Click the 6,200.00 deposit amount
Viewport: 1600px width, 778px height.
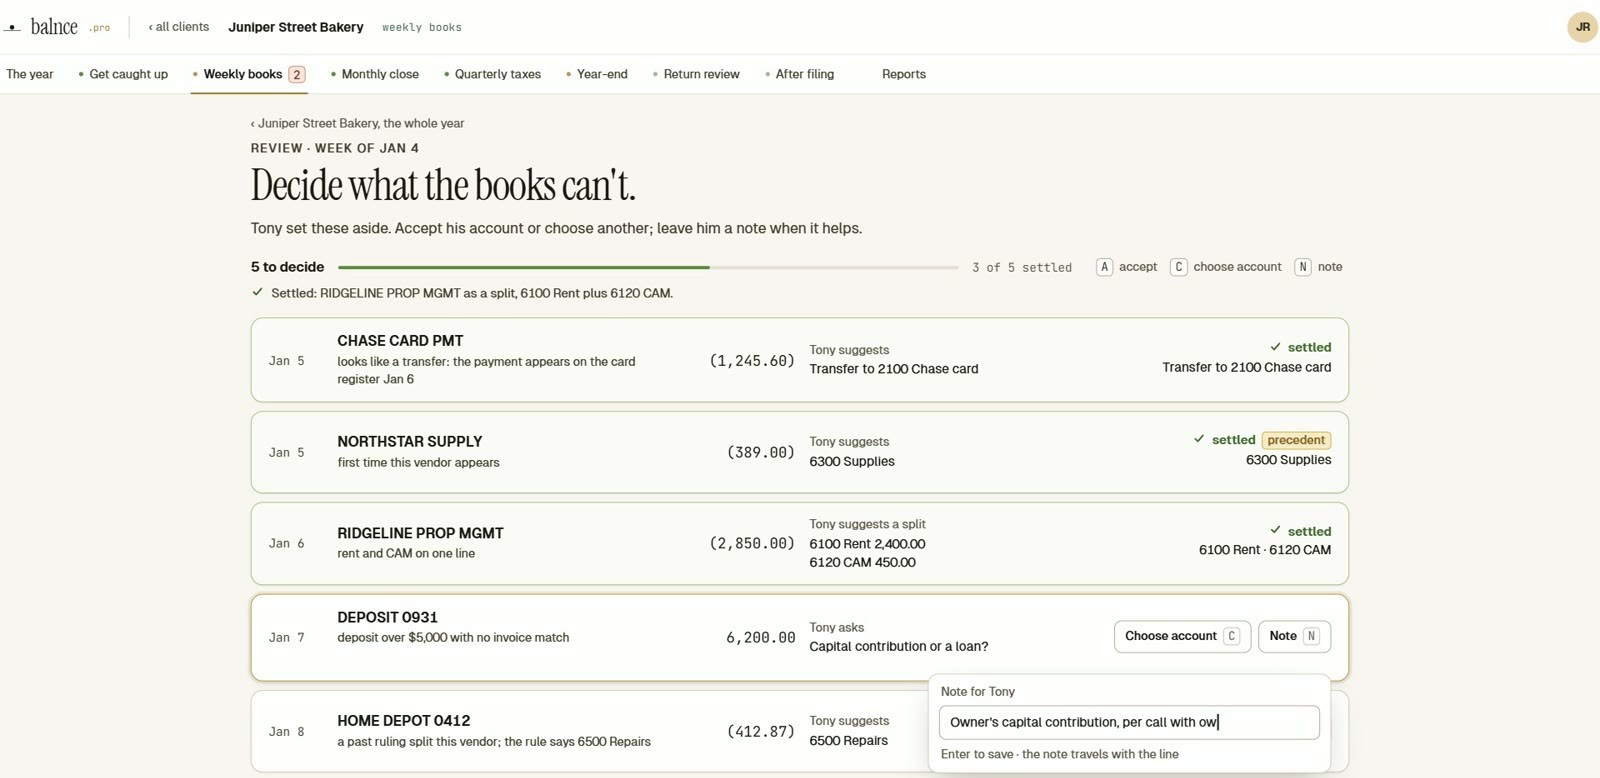point(761,637)
